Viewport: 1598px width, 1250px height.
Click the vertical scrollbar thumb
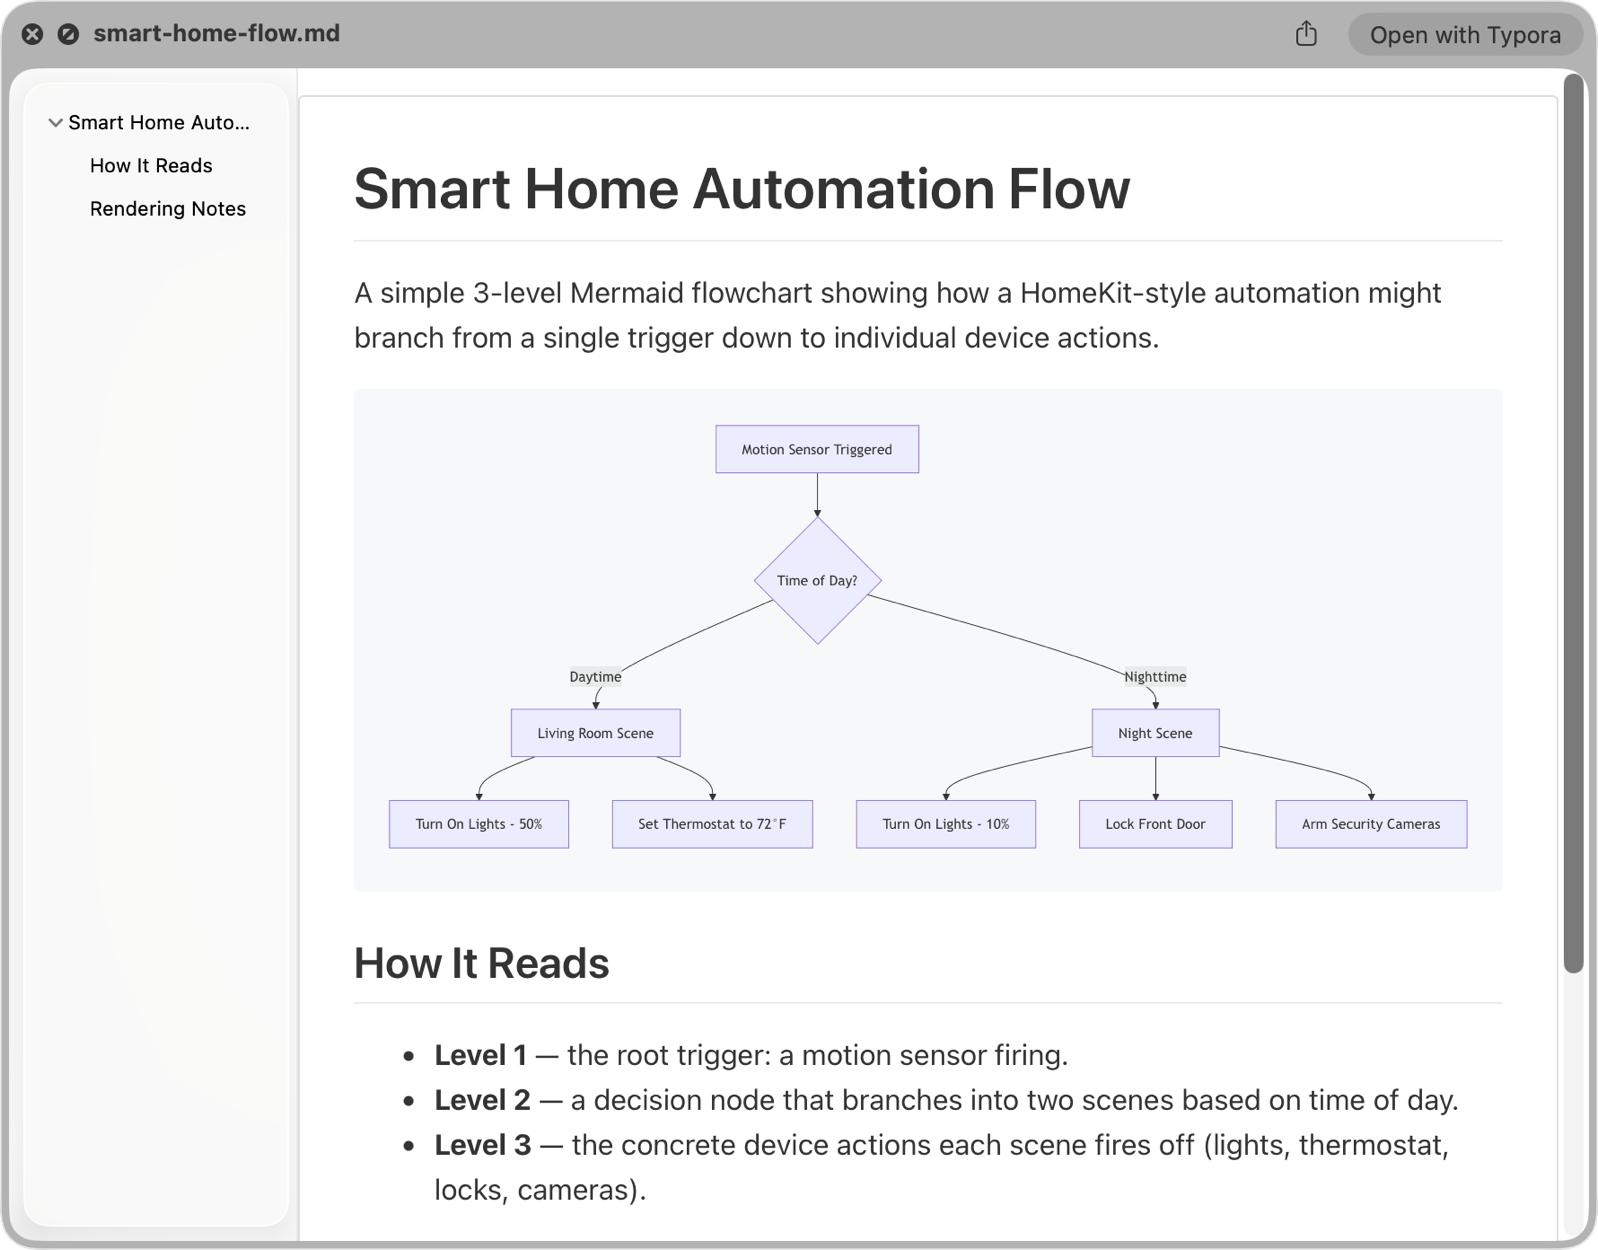point(1573,522)
